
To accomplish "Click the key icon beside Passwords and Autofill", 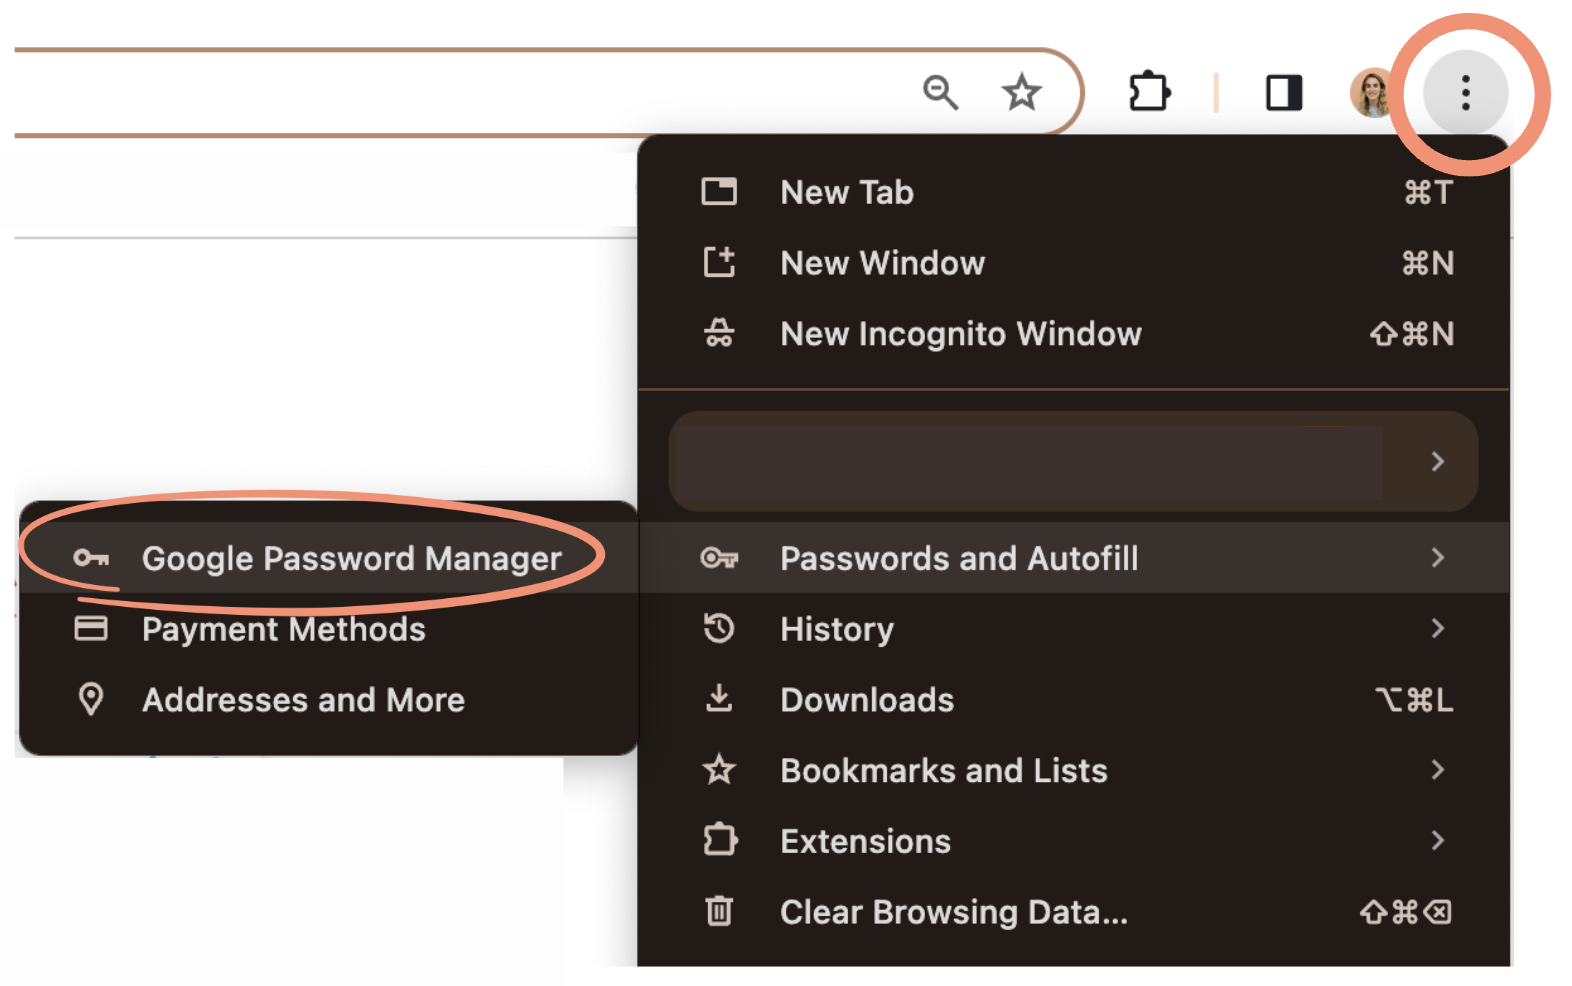I will (x=719, y=558).
